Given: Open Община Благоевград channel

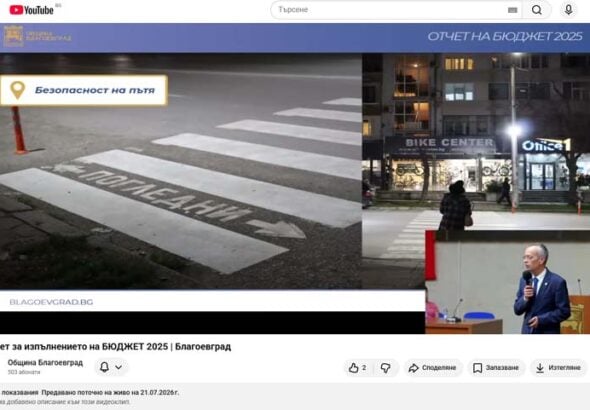Looking at the screenshot, I should (x=45, y=363).
